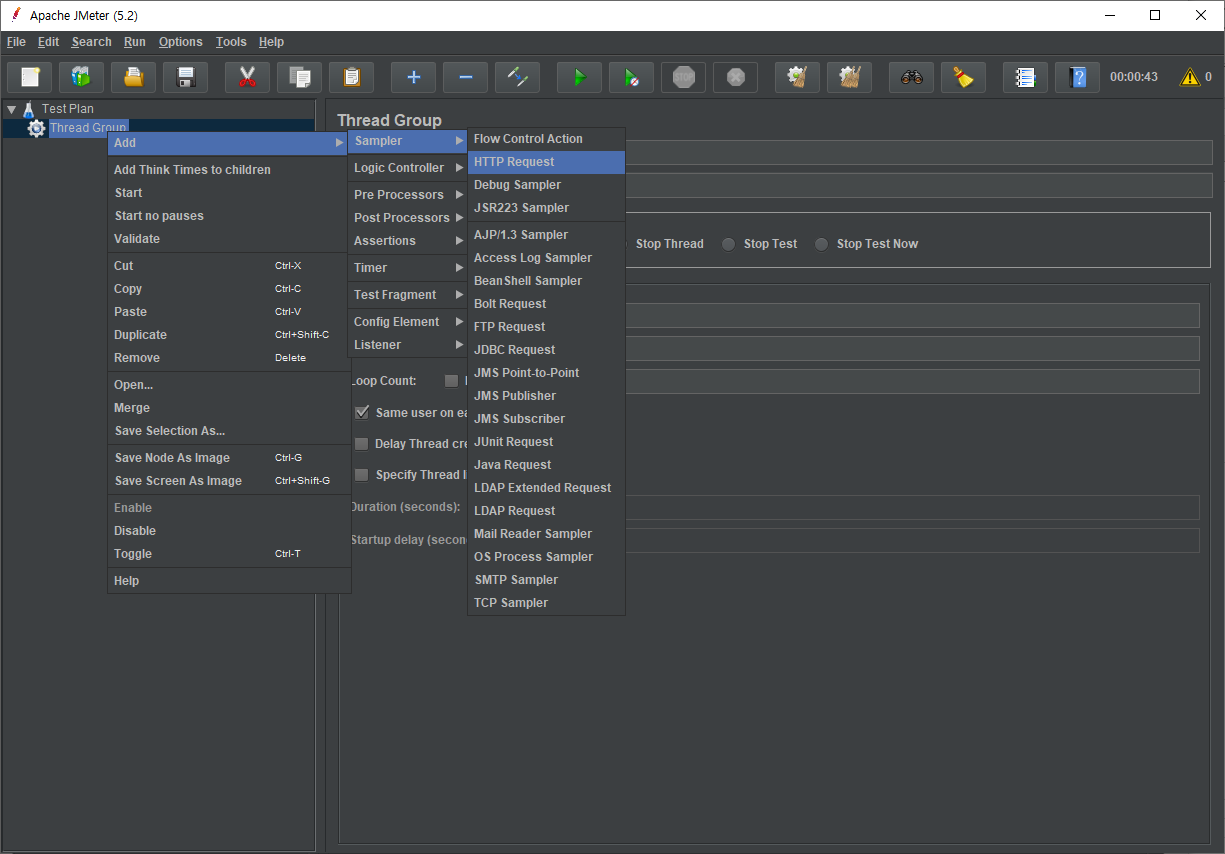Choose Debug Sampler entry
This screenshot has height=854, width=1225.
click(546, 185)
